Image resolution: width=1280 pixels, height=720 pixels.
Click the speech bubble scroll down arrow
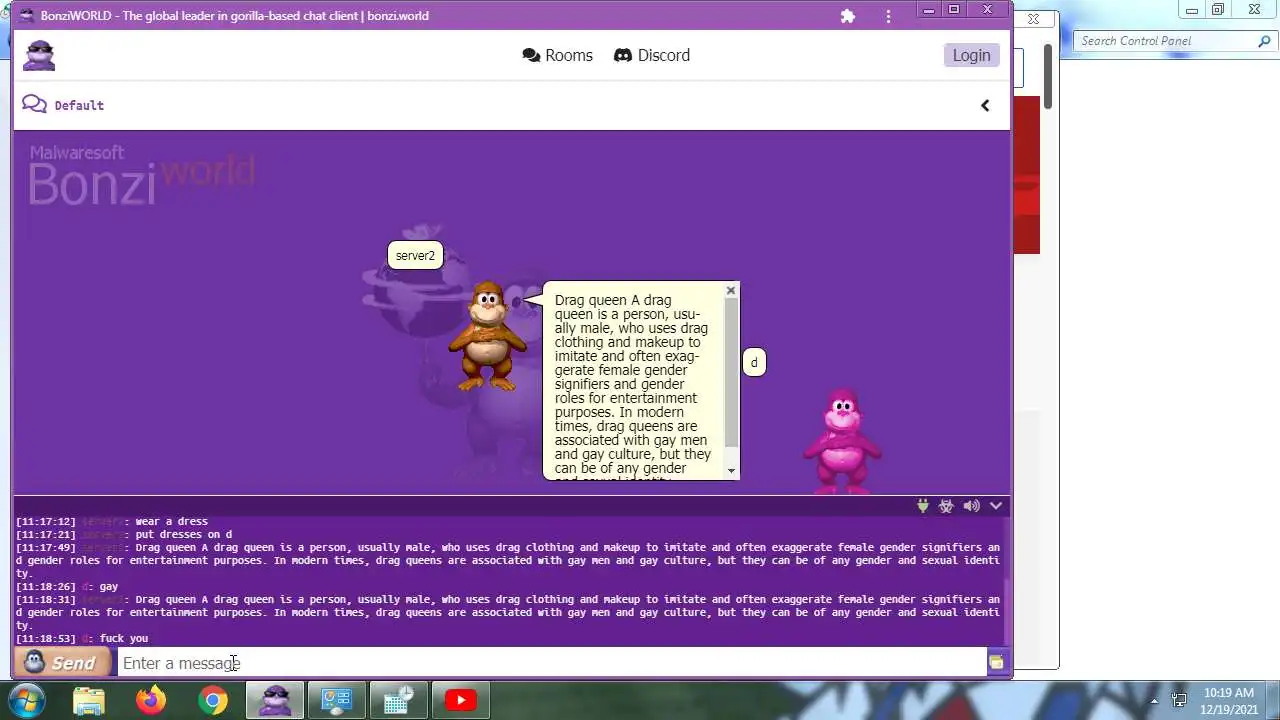[731, 471]
